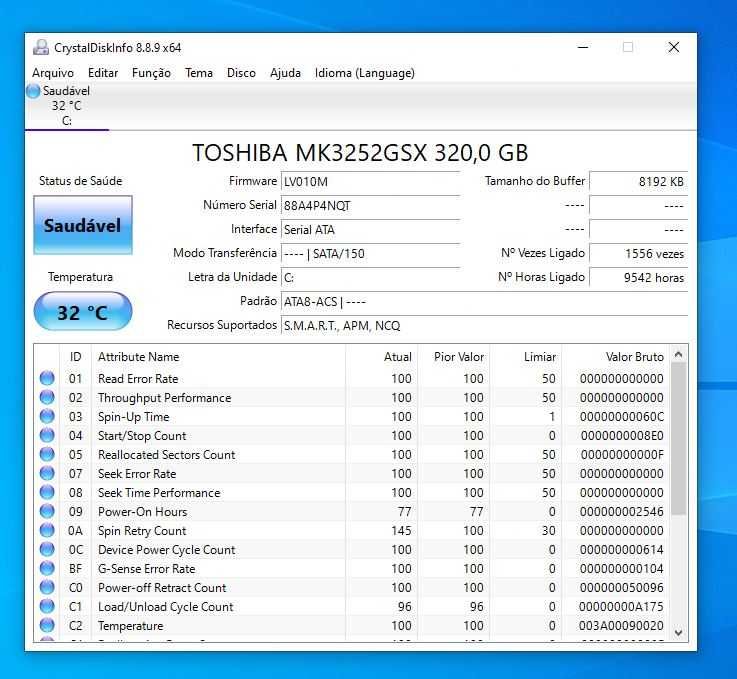Click the CrystalDiskInfo app icon in title bar
This screenshot has width=737, height=679.
tap(41, 47)
